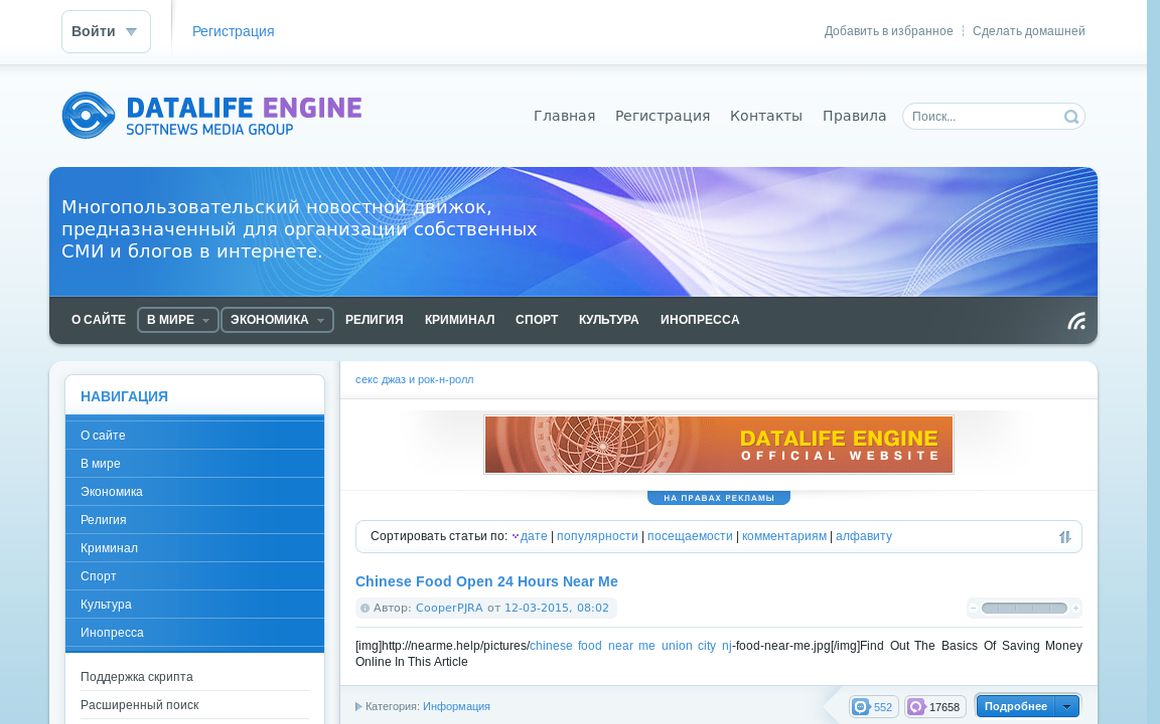1160x724 pixels.
Task: Click the comments bubble icon showing 552
Action: [861, 707]
